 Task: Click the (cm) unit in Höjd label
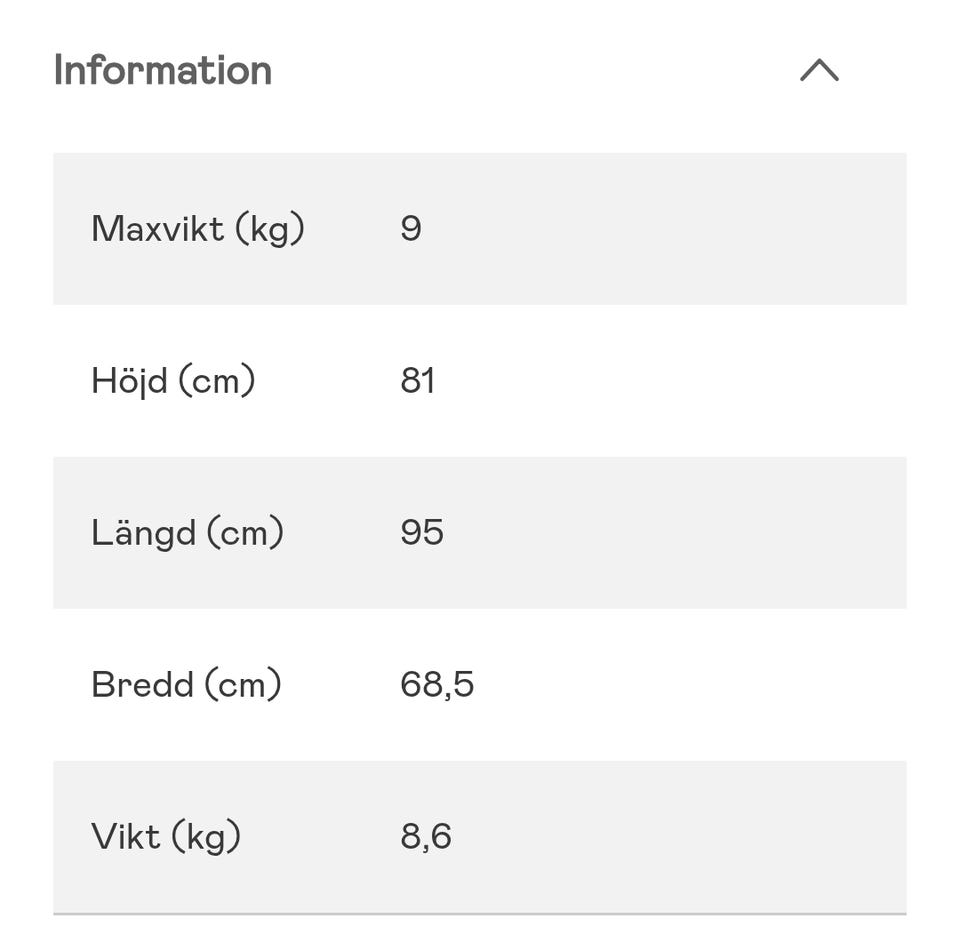(x=216, y=382)
